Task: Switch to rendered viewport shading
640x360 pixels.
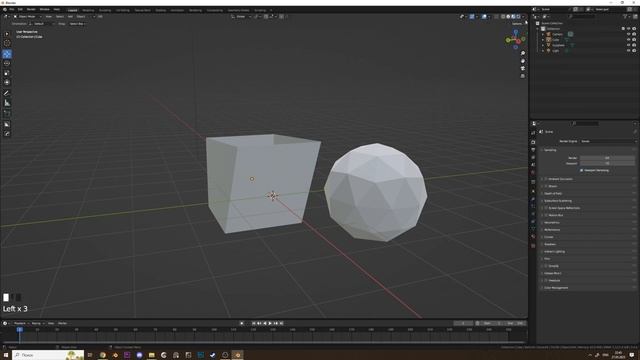Action: pos(518,17)
